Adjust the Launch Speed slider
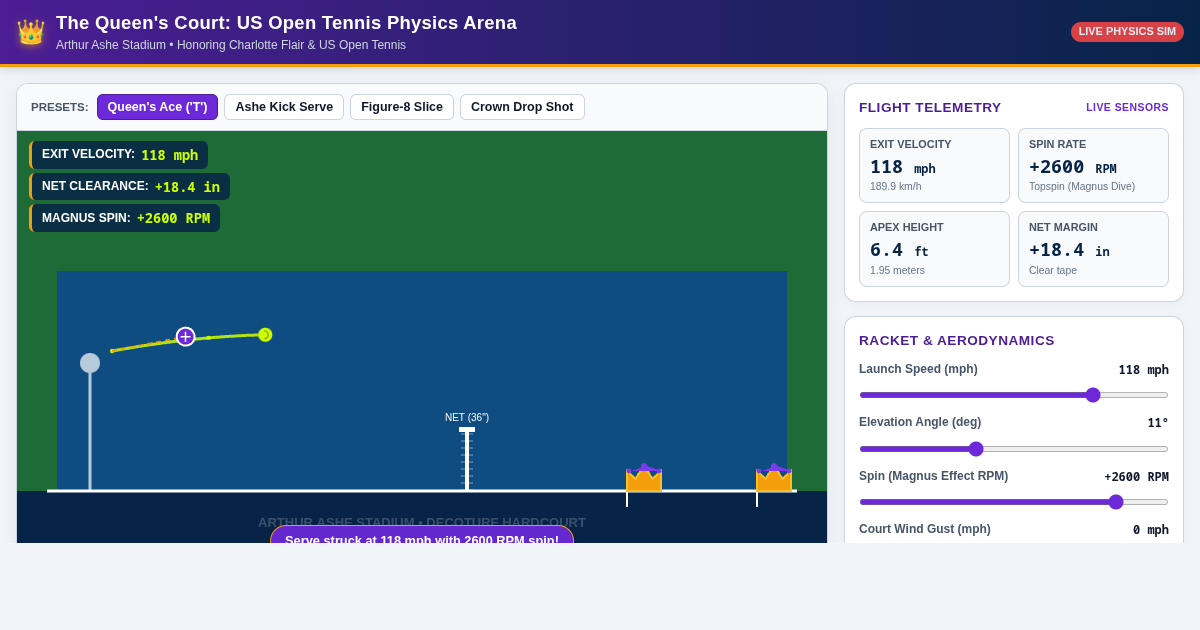This screenshot has width=1200, height=630. click(1013, 395)
